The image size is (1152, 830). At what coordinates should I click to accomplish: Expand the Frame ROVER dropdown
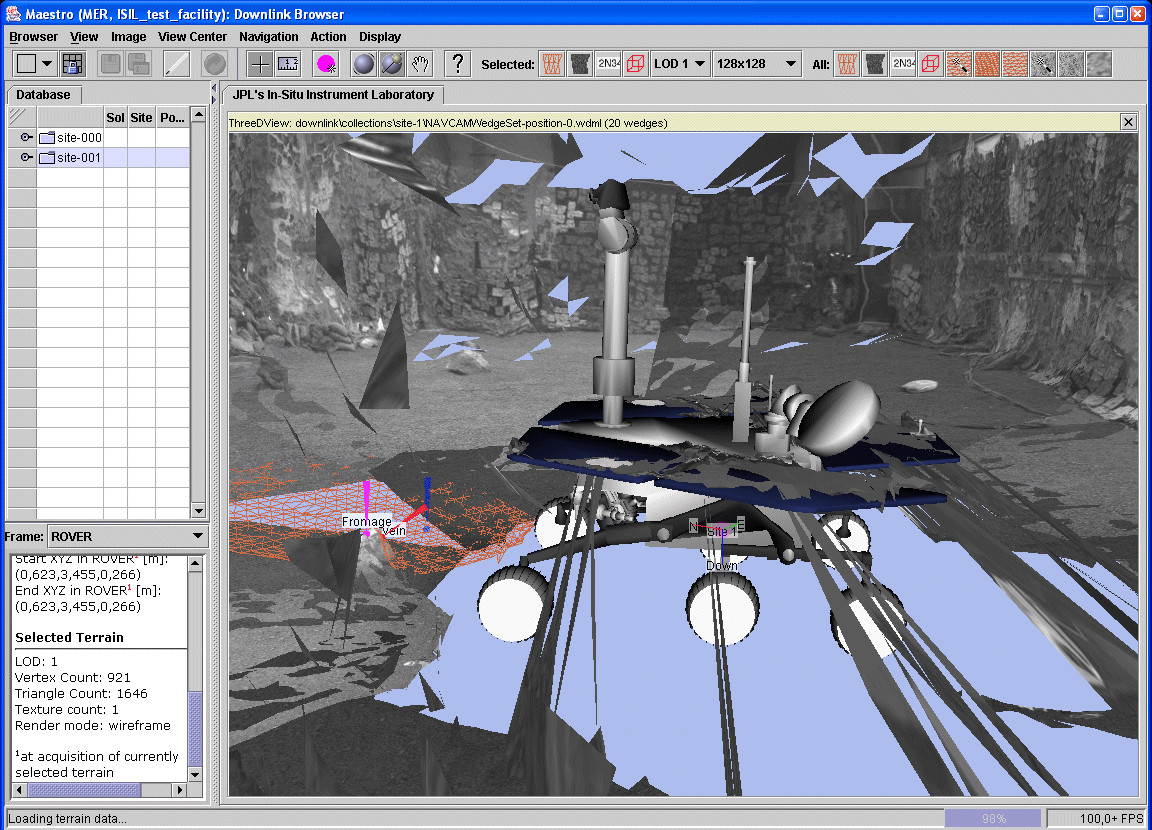(x=127, y=537)
